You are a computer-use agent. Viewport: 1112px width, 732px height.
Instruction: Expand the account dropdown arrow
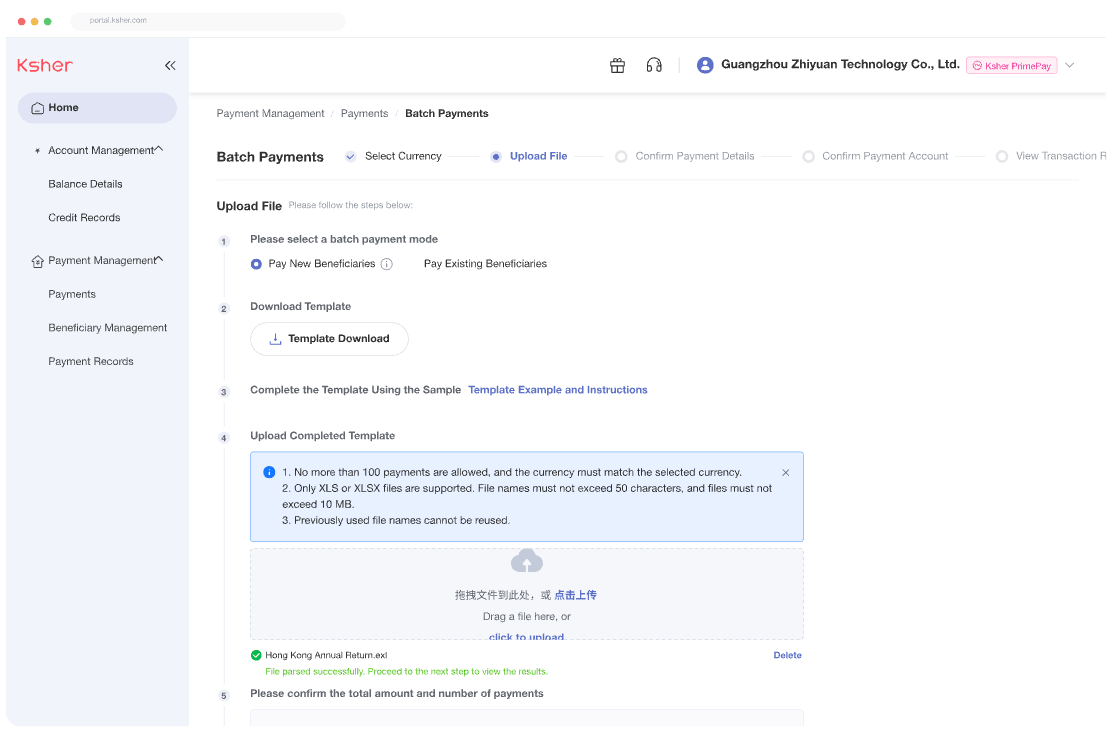point(1069,65)
